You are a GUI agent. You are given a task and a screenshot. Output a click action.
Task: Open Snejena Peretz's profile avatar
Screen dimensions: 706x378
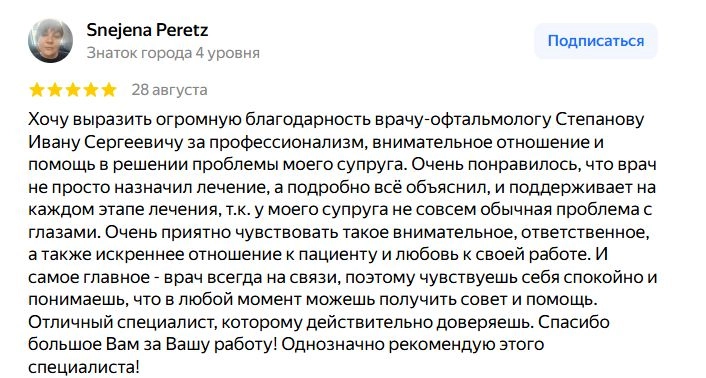pyautogui.click(x=50, y=41)
